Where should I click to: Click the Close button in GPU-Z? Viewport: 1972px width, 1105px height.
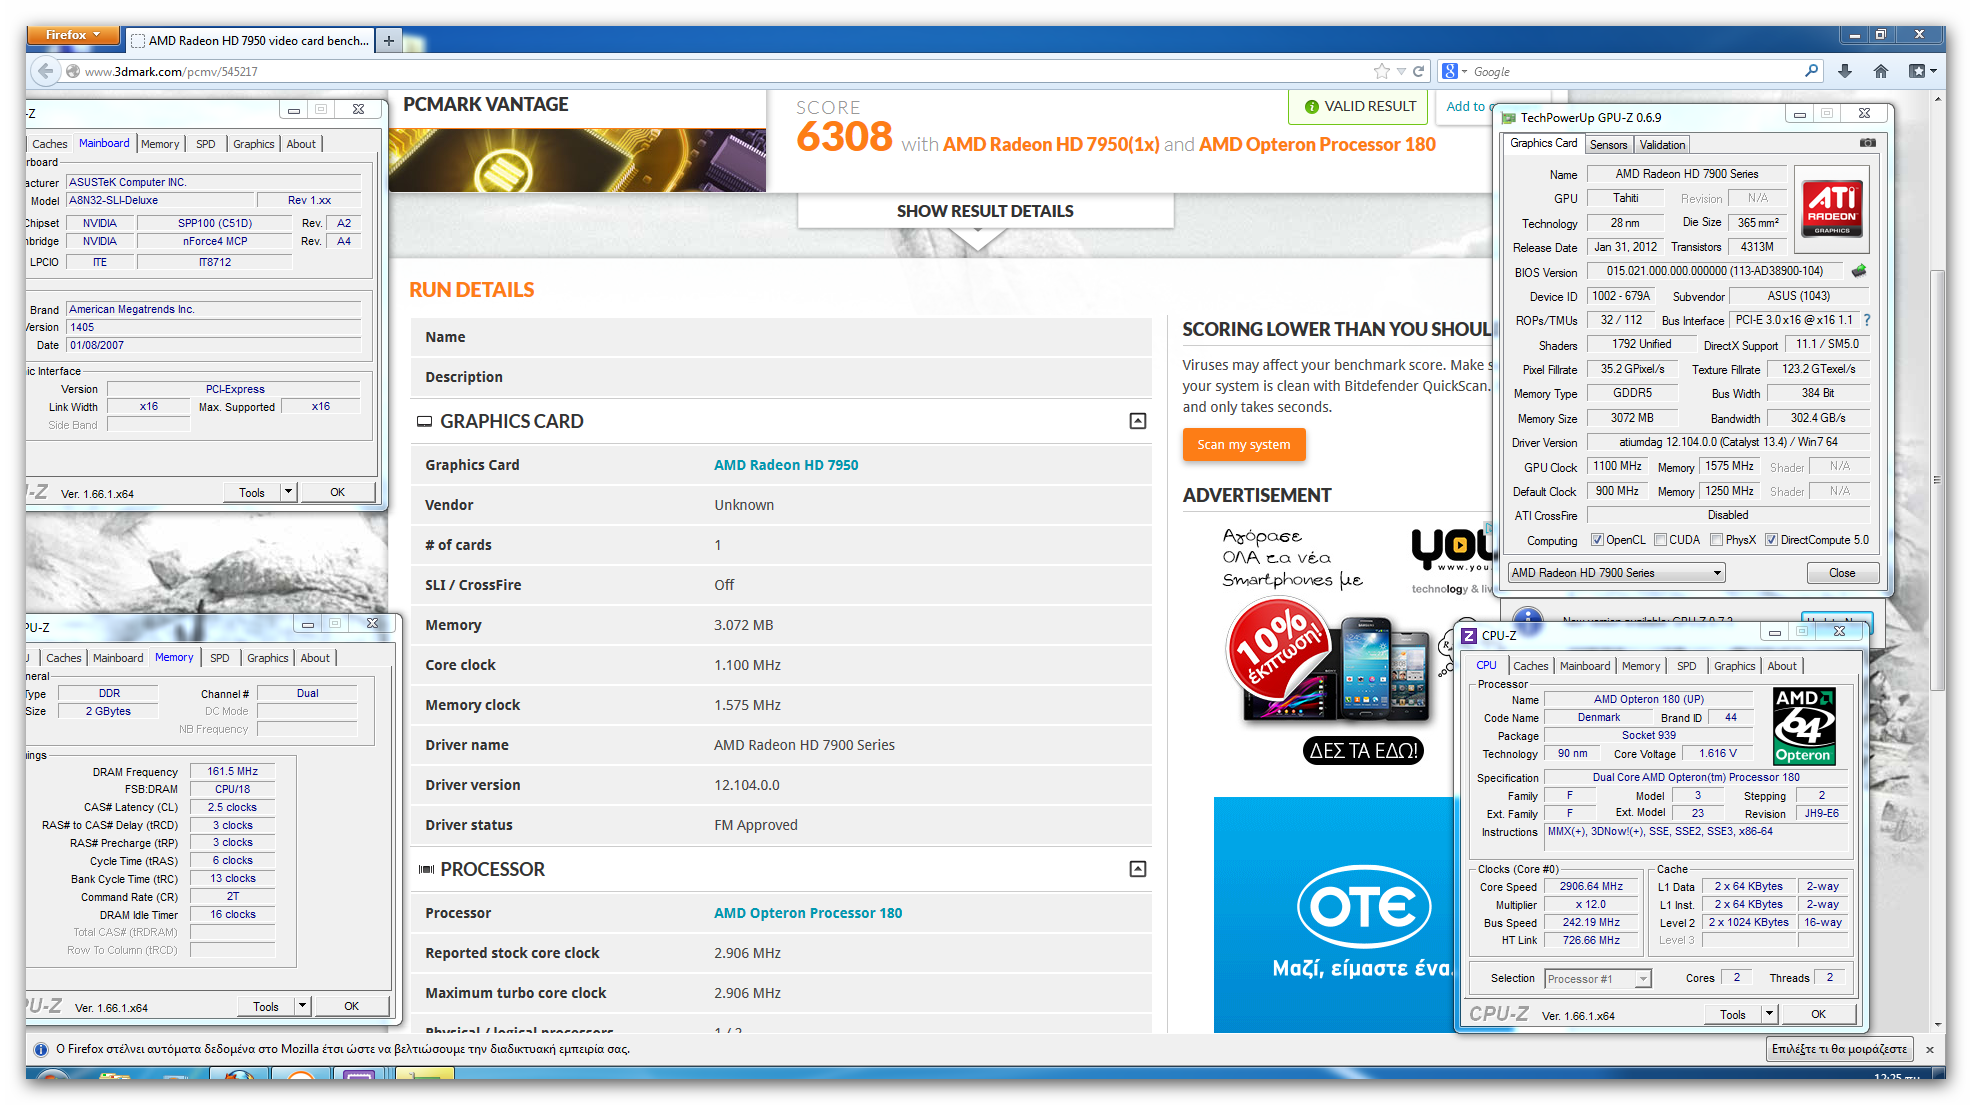coord(1842,573)
